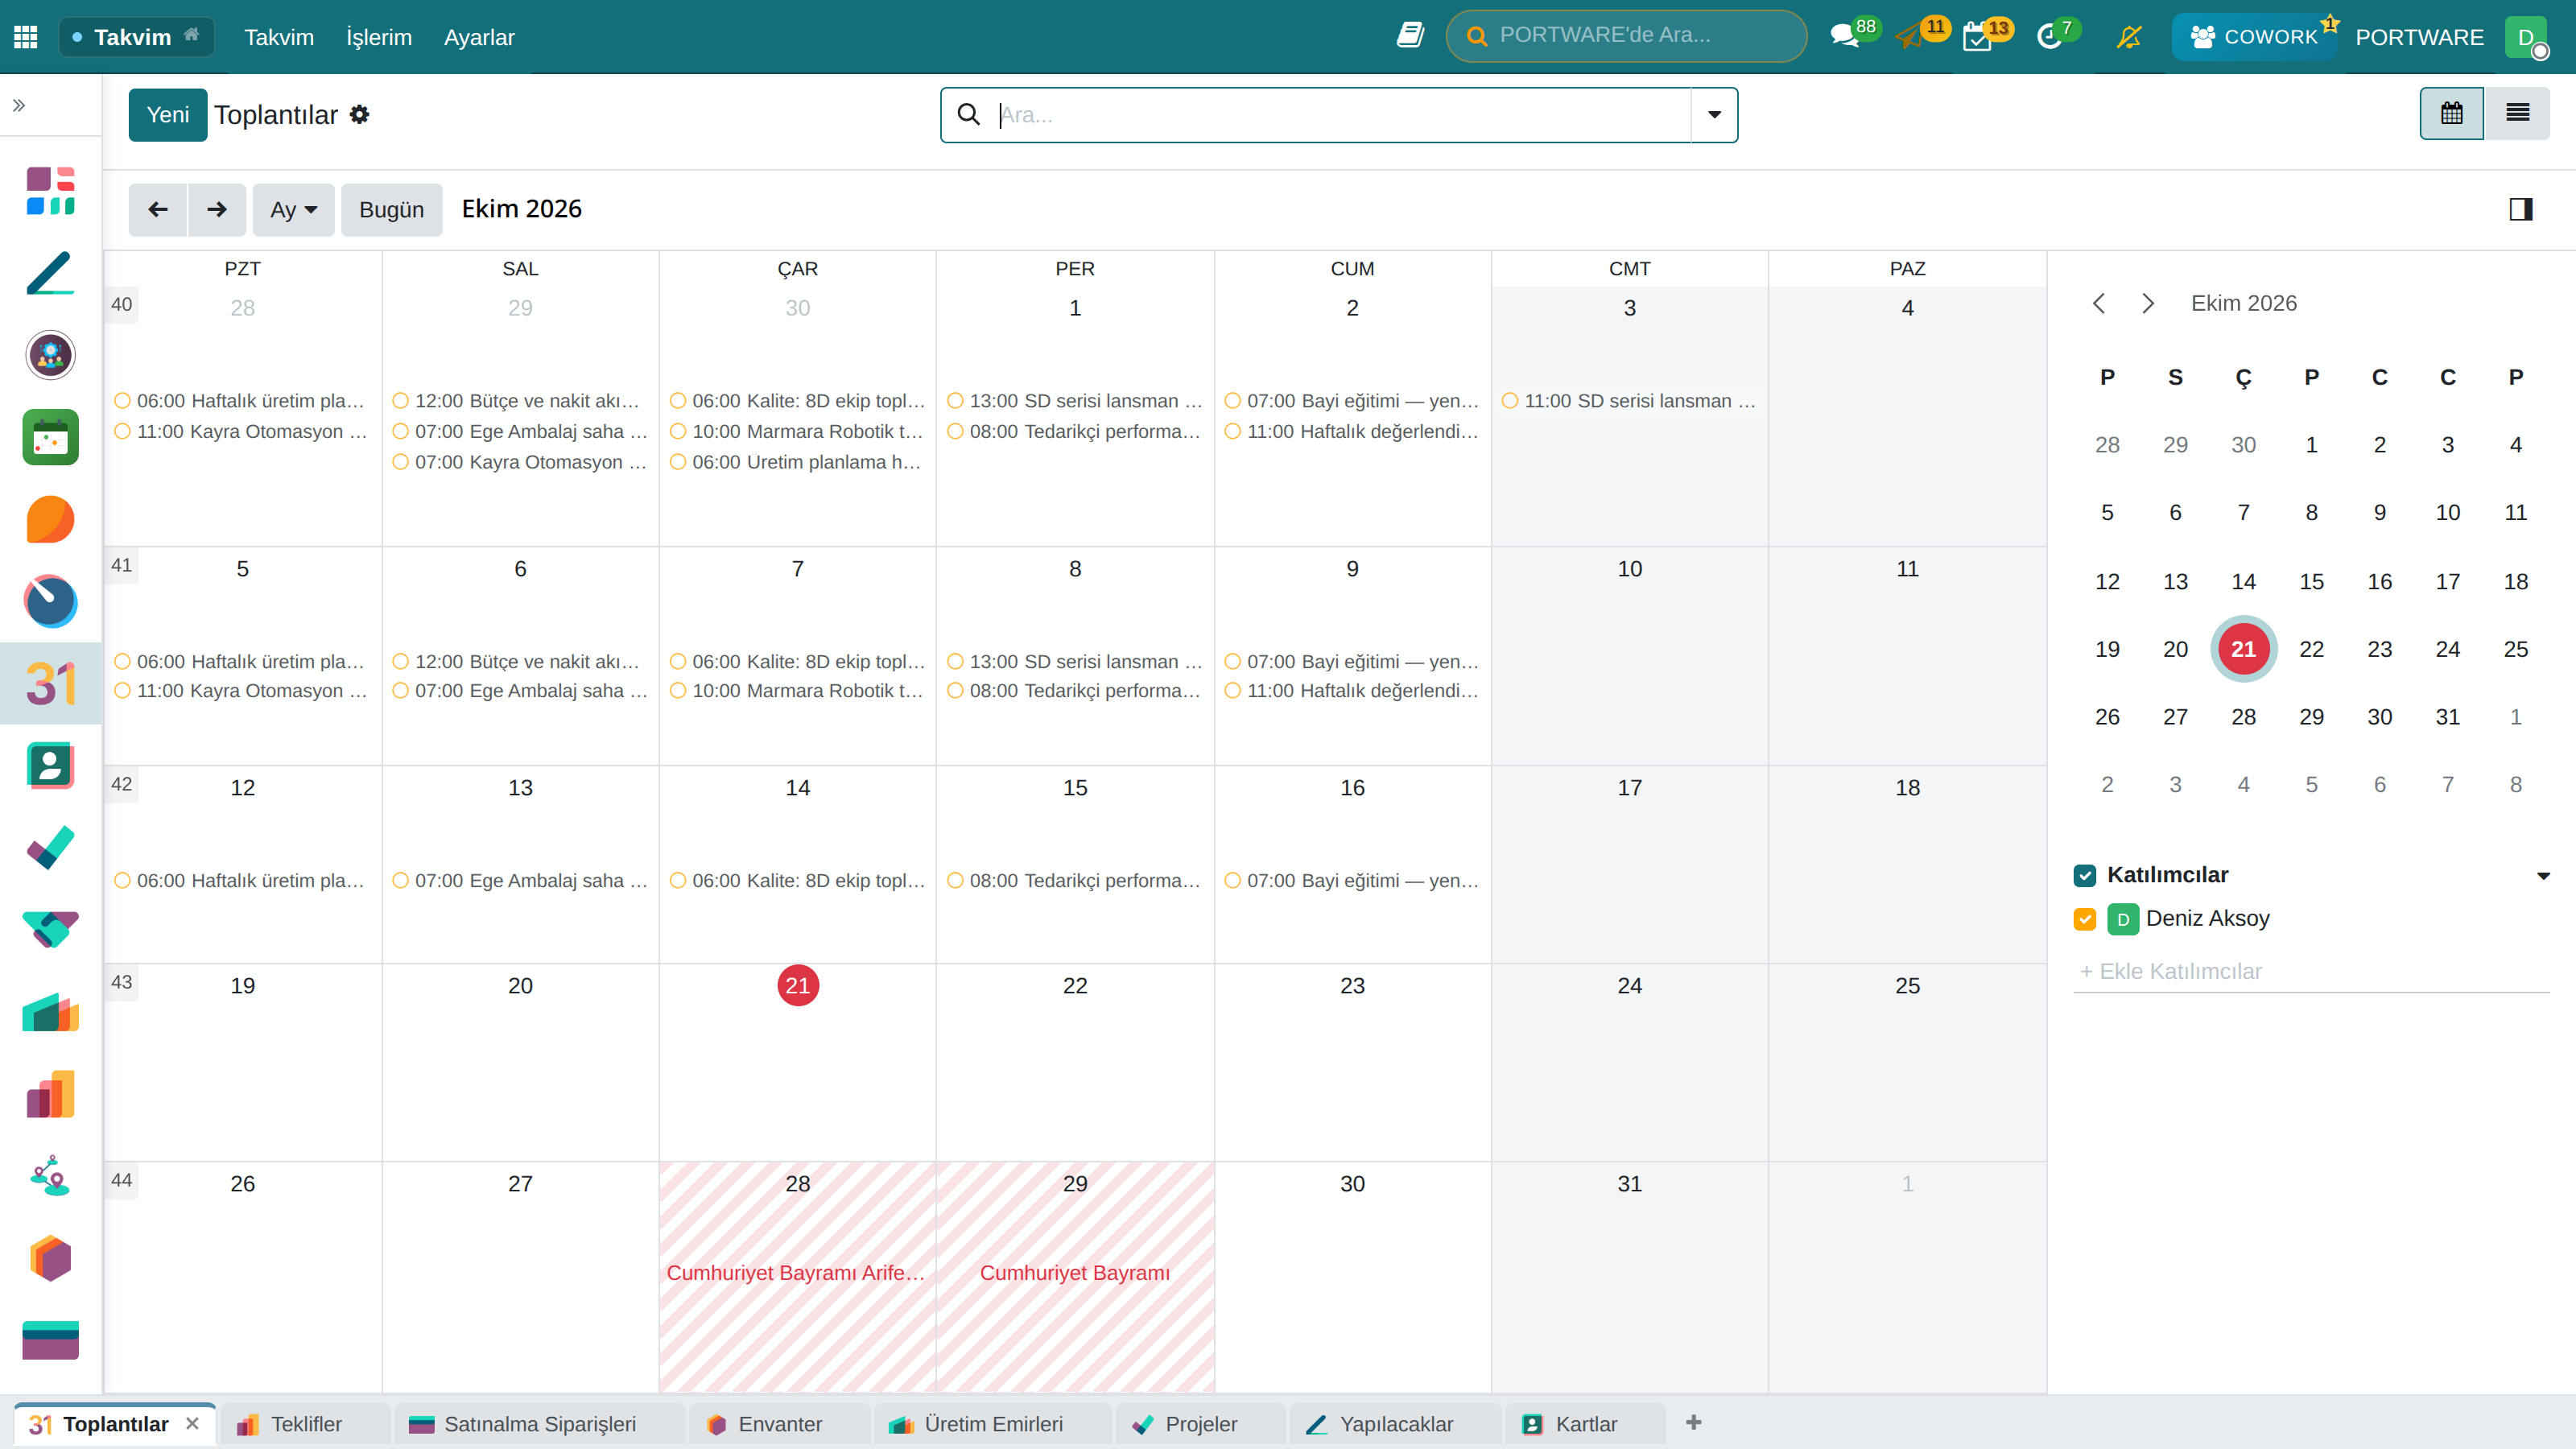
Task: Add a new bottom tab with plus
Action: pyautogui.click(x=1693, y=1422)
